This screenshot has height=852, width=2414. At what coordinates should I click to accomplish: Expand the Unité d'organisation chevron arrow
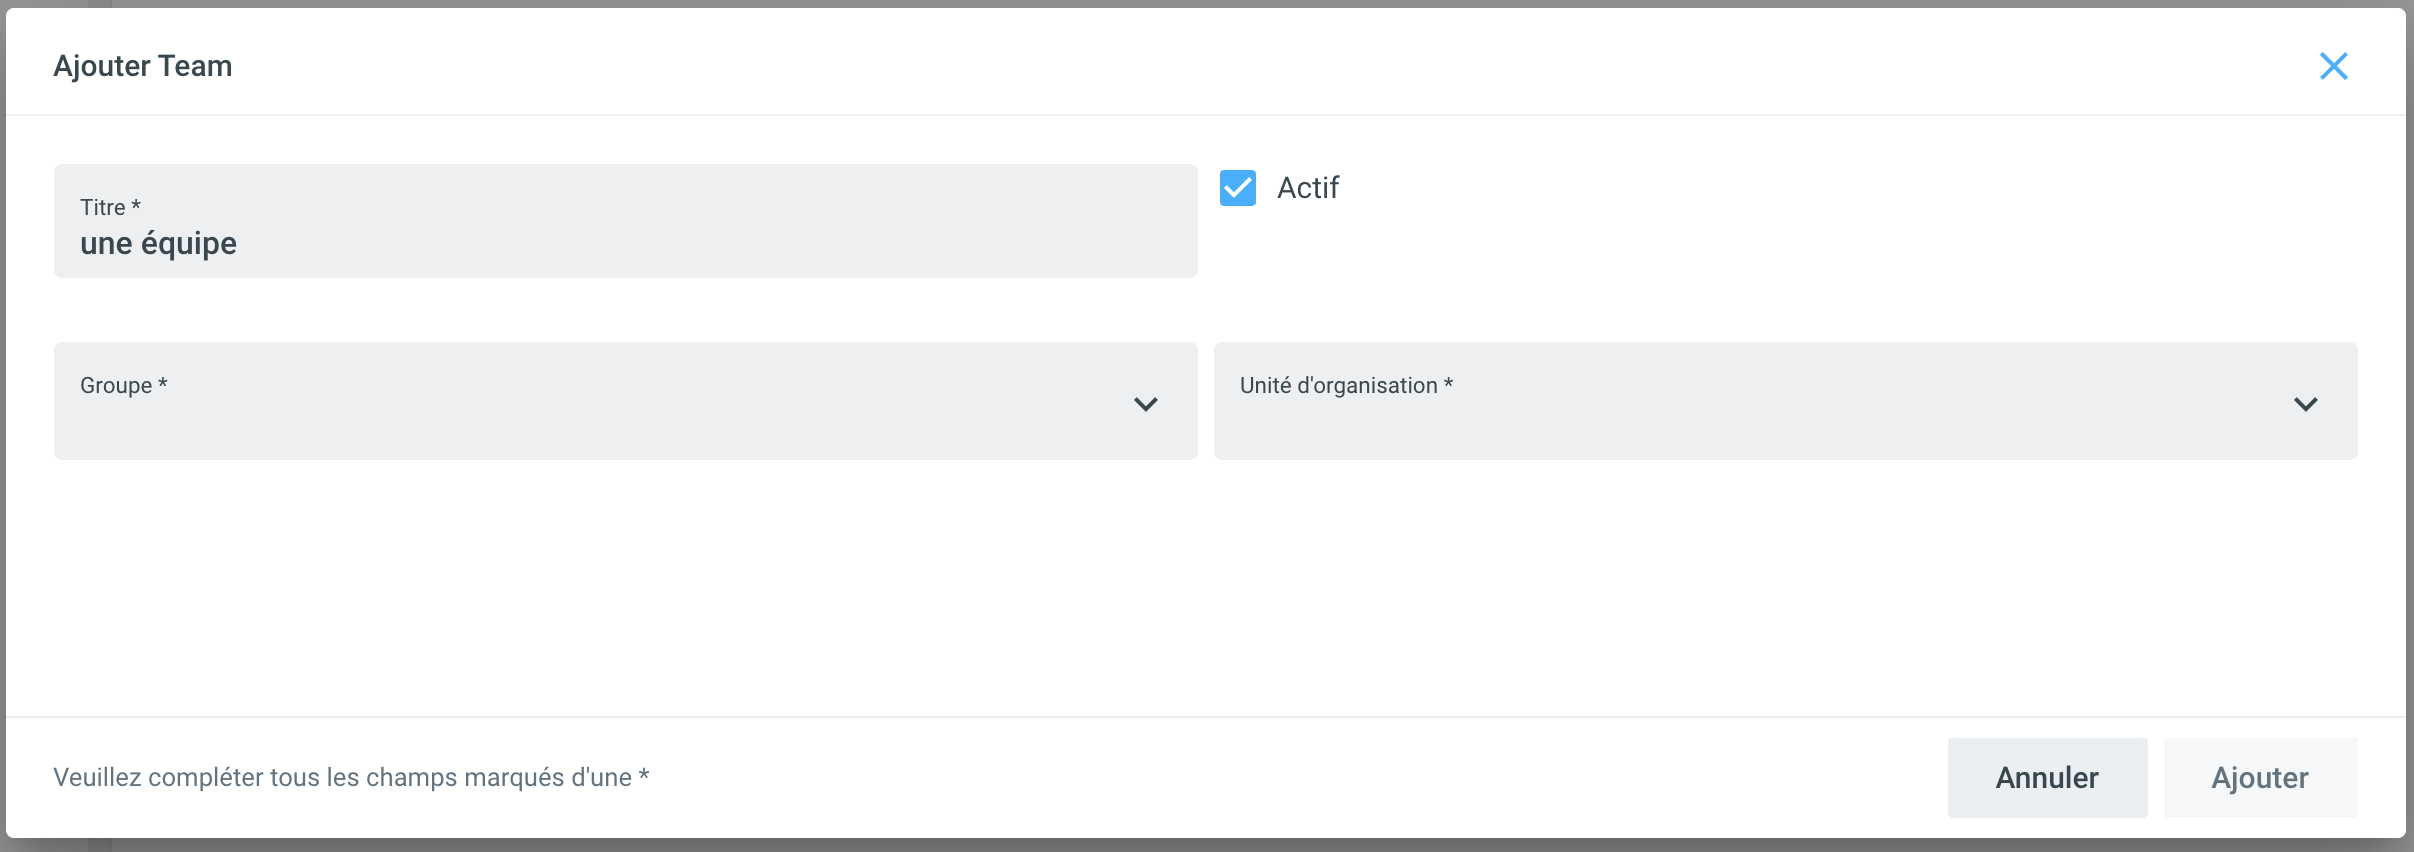[2305, 404]
